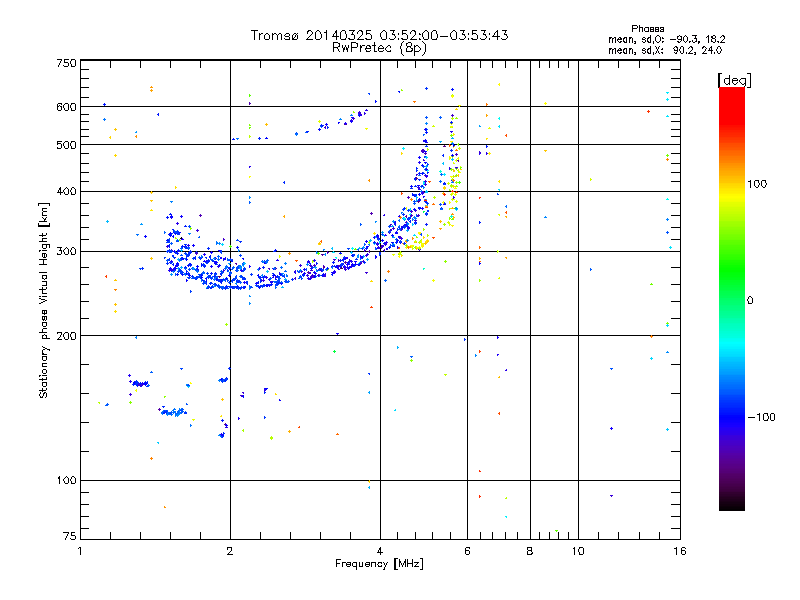The image size is (800, 600).
Task: Click the y-axis tick label '750'
Action: point(66,63)
